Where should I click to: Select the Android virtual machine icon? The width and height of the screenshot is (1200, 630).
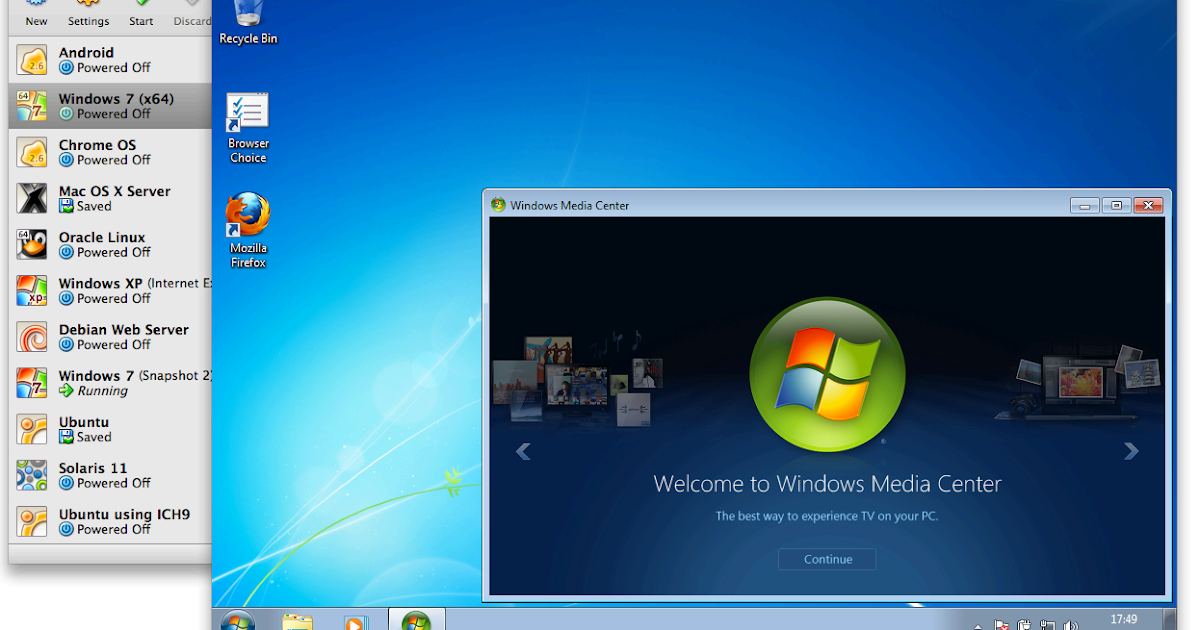32,60
